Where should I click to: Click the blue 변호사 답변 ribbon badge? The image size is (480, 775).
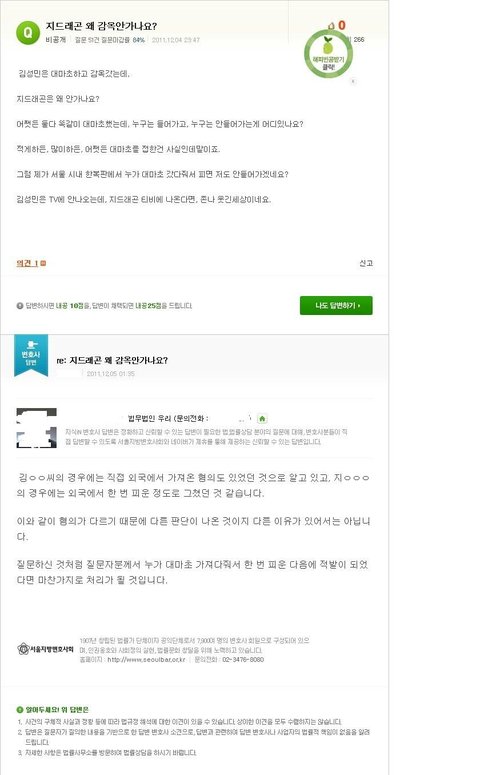[x=31, y=355]
